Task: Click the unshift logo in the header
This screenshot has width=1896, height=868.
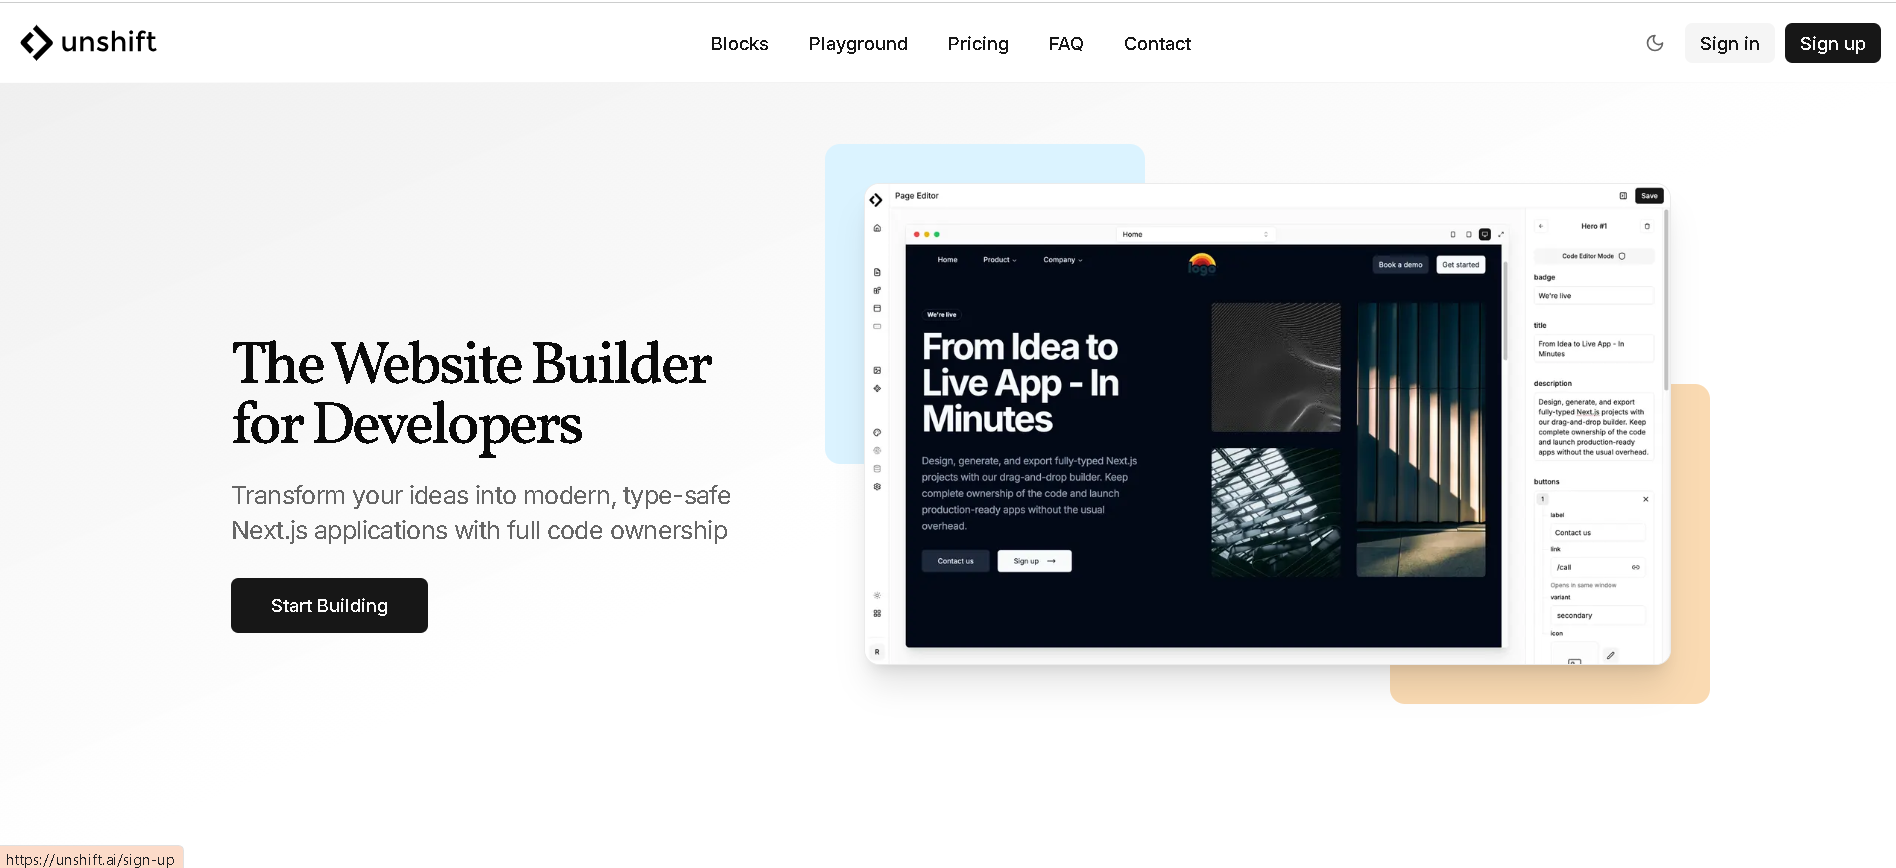Action: coord(88,42)
